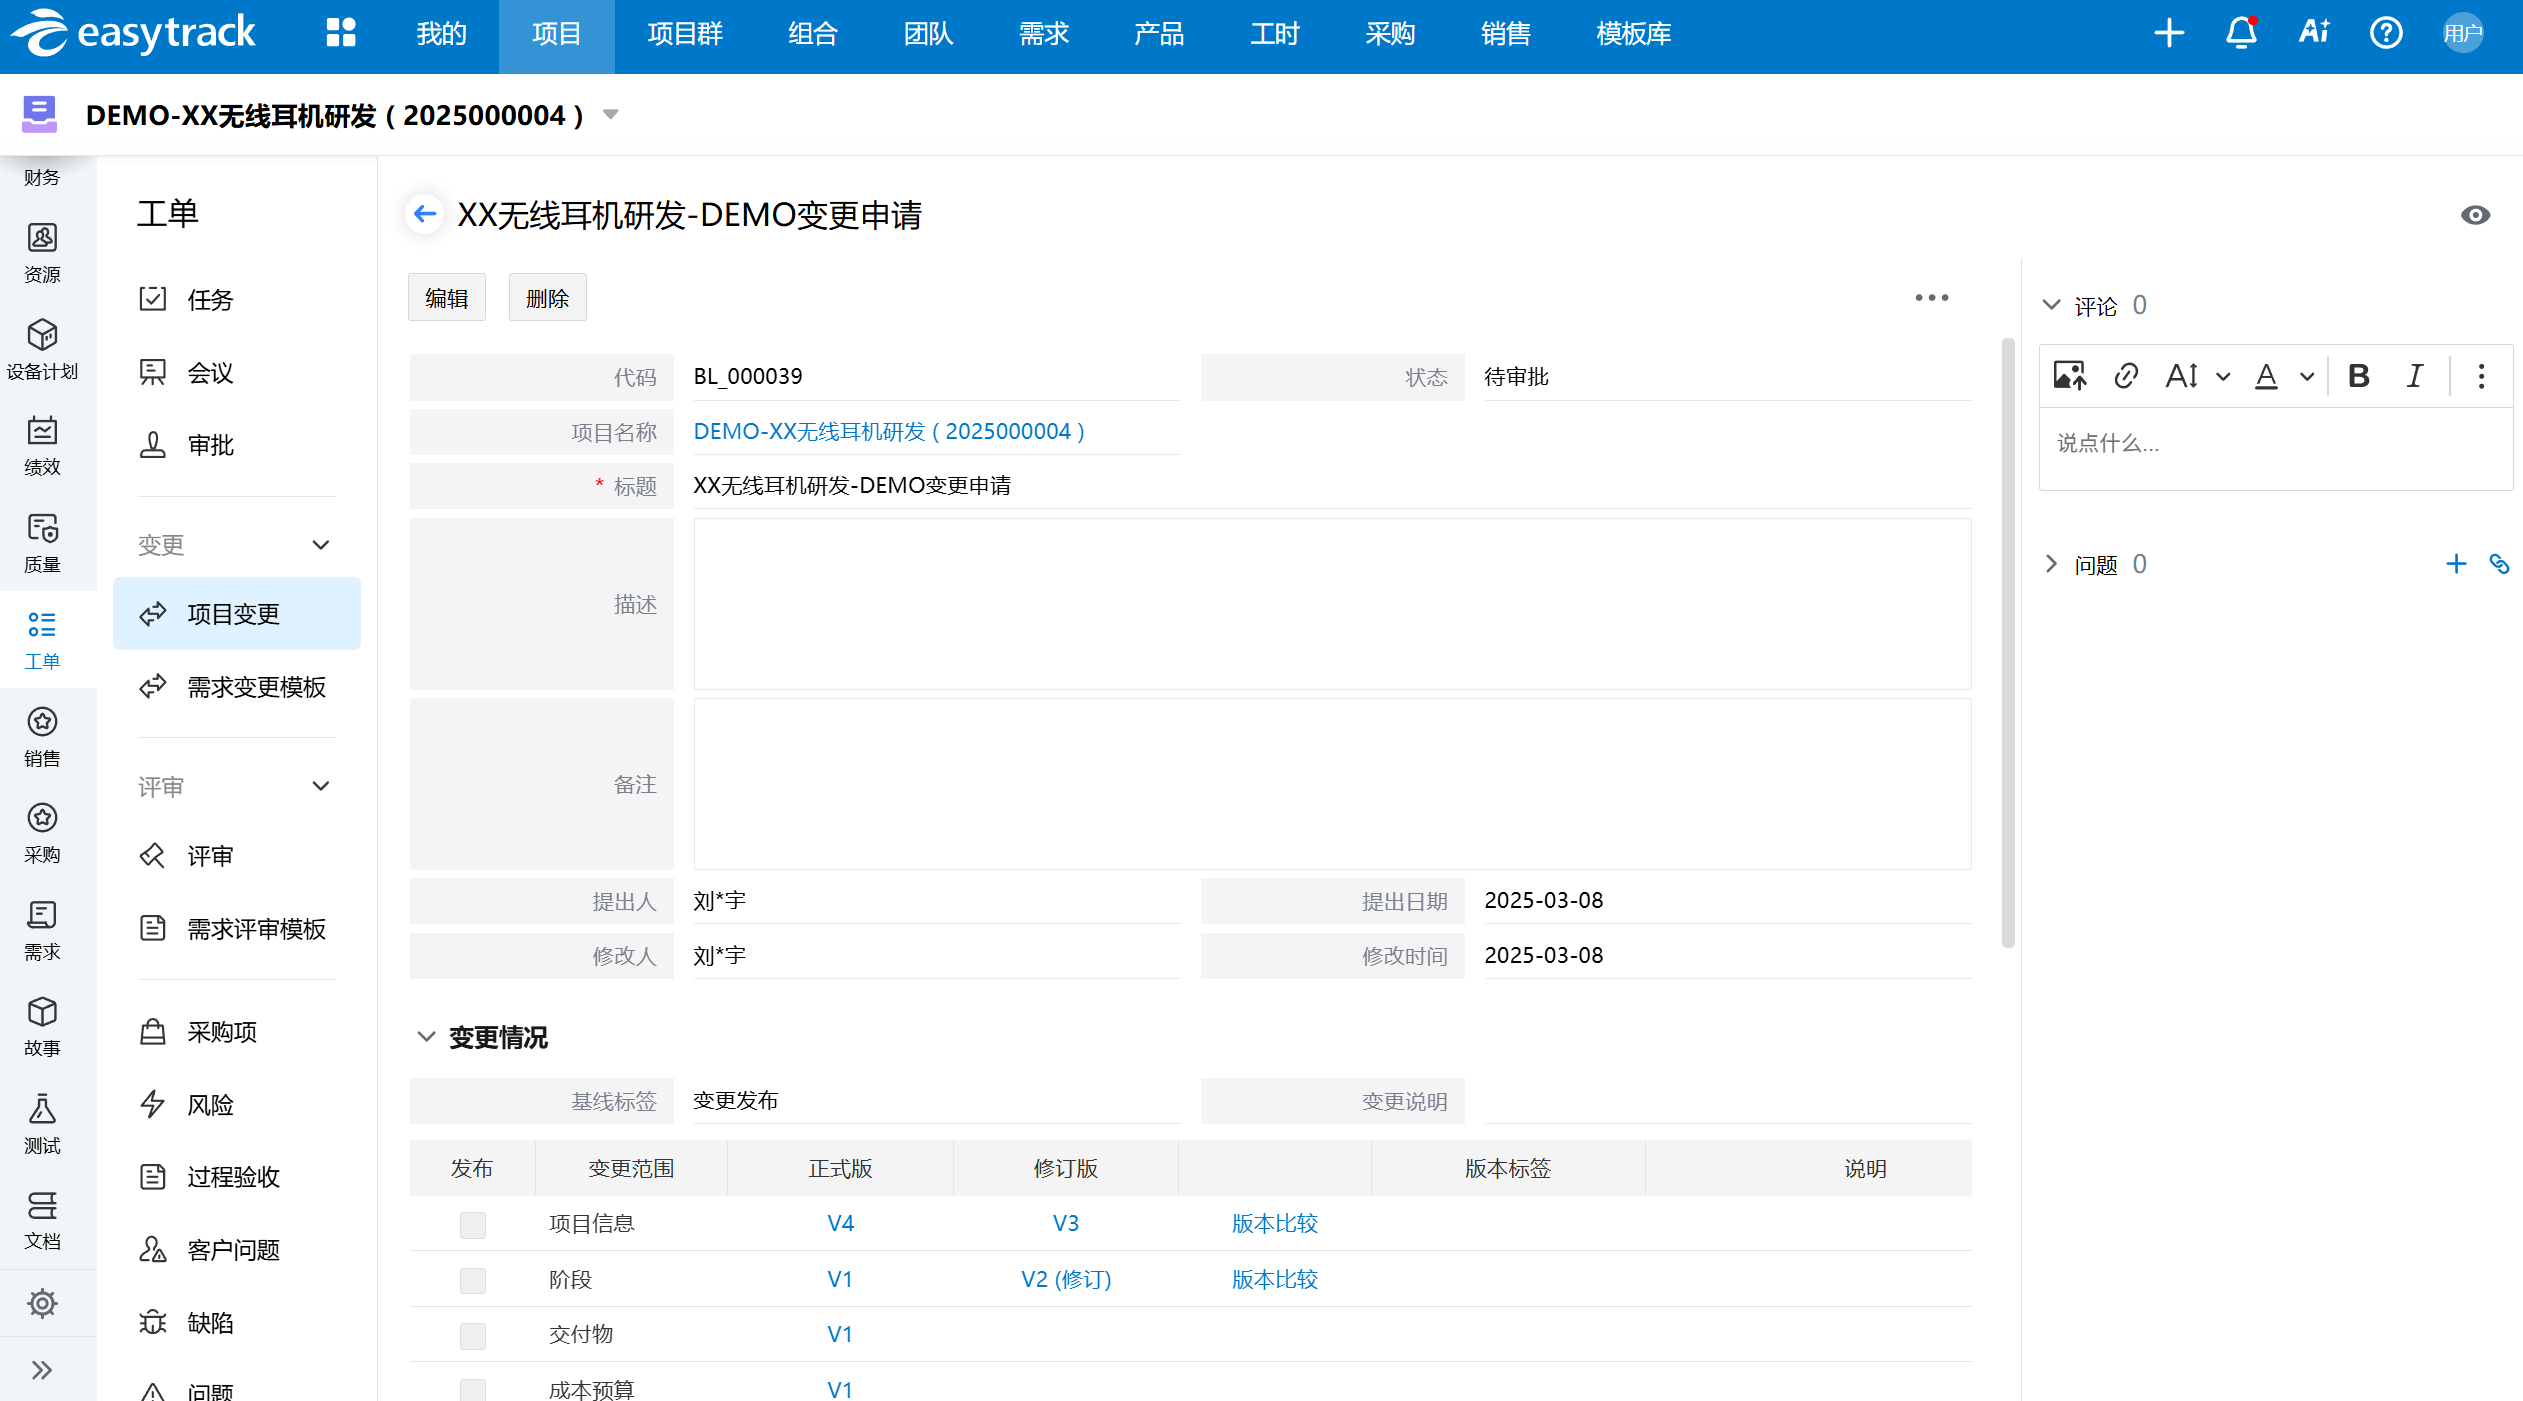Check the 阶段 row publish checkbox
The height and width of the screenshot is (1401, 2523).
point(472,1280)
